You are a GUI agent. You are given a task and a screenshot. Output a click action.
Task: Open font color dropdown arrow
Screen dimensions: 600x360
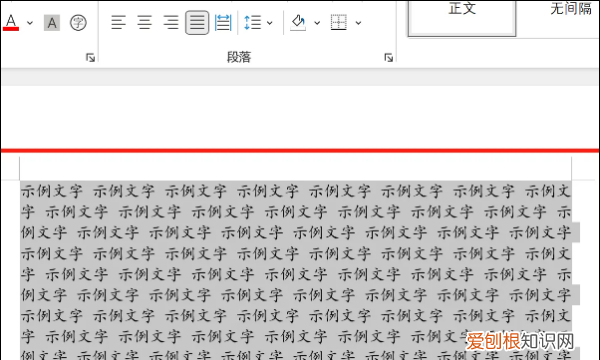[x=30, y=23]
